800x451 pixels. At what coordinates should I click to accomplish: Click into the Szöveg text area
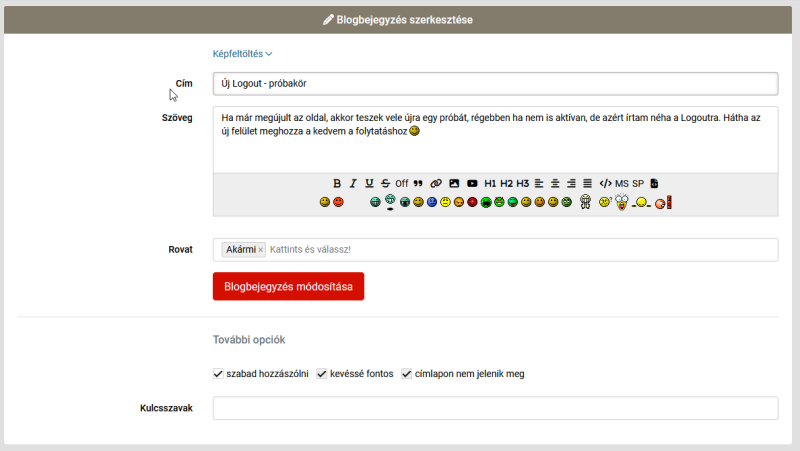(x=495, y=140)
